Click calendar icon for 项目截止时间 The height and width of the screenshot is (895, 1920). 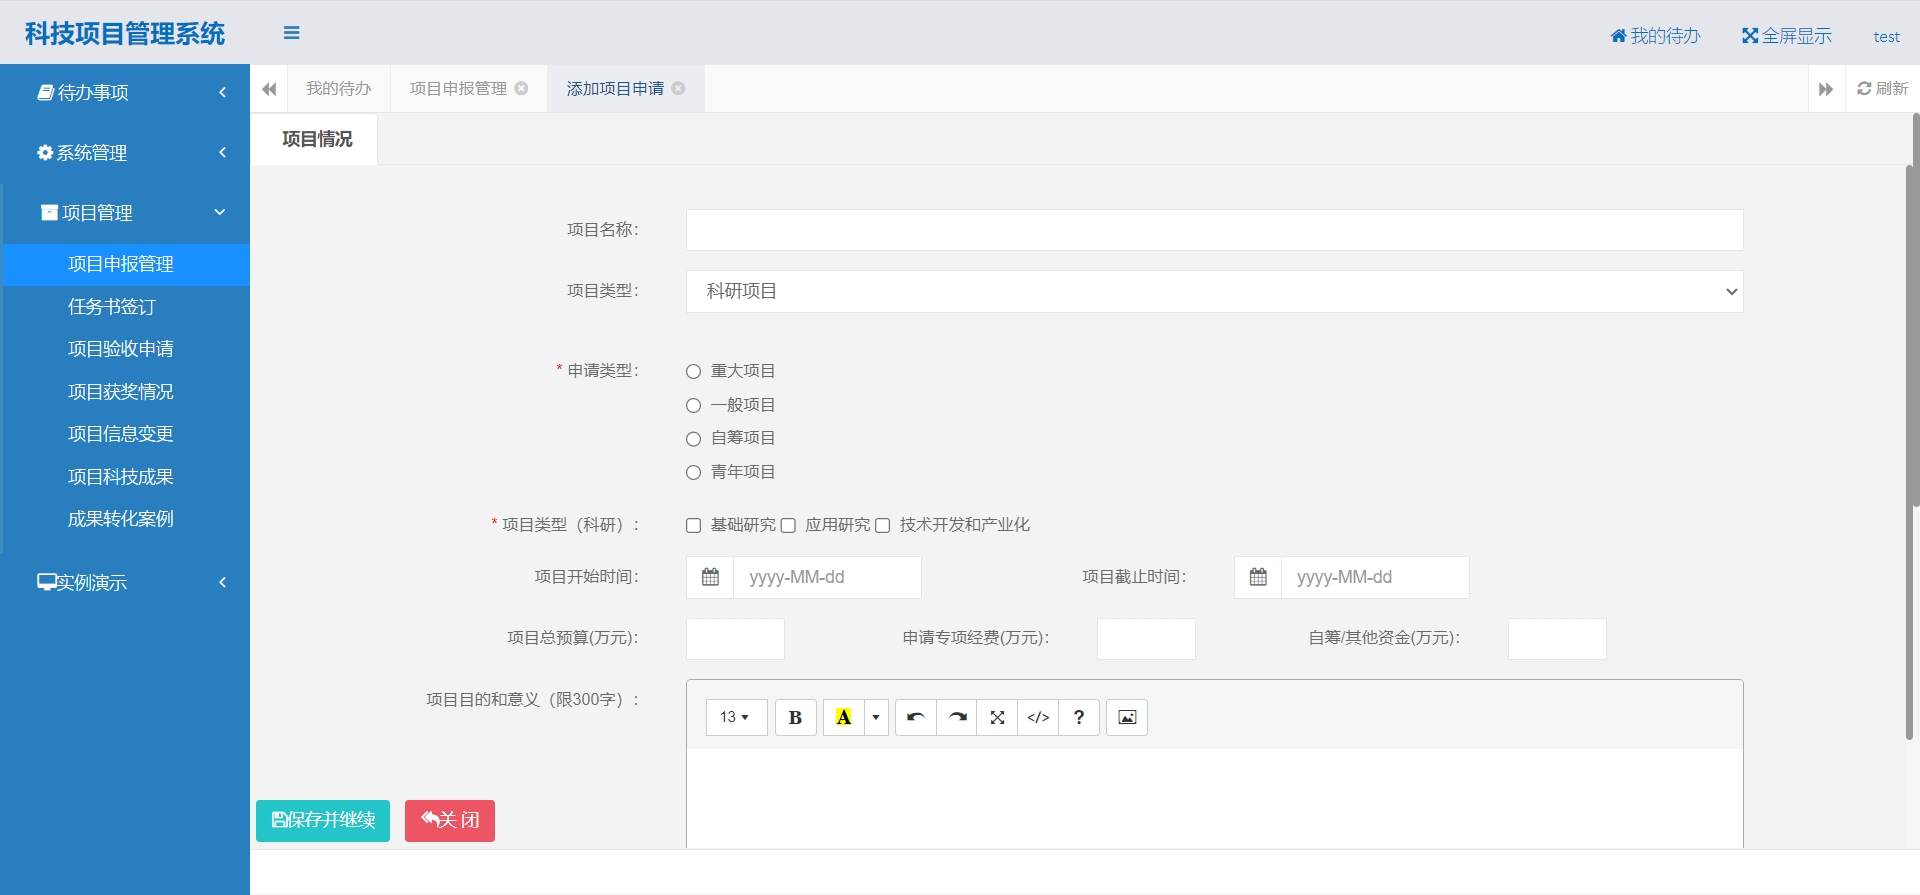coord(1258,577)
